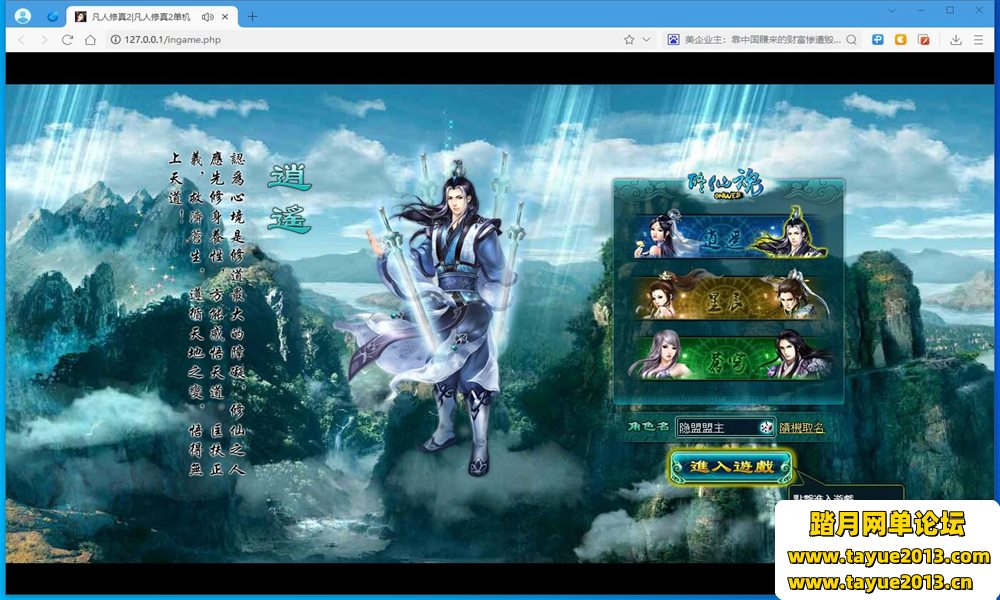Open the tab list chevron in title bar

coord(890,10)
